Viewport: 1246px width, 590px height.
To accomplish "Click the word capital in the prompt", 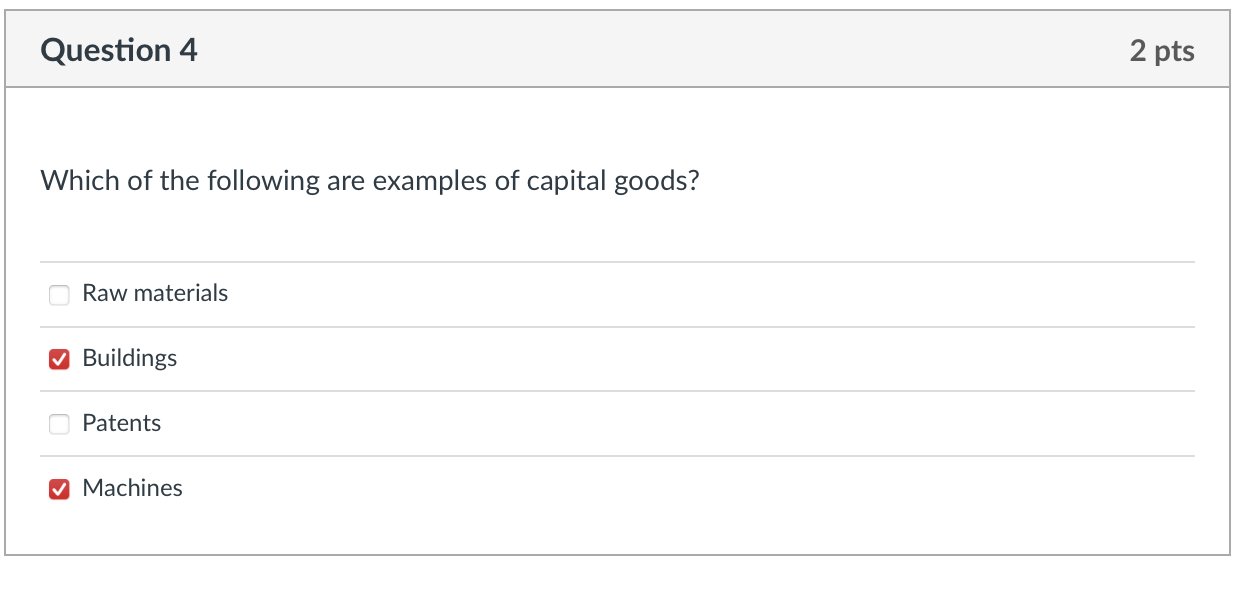I will point(573,182).
